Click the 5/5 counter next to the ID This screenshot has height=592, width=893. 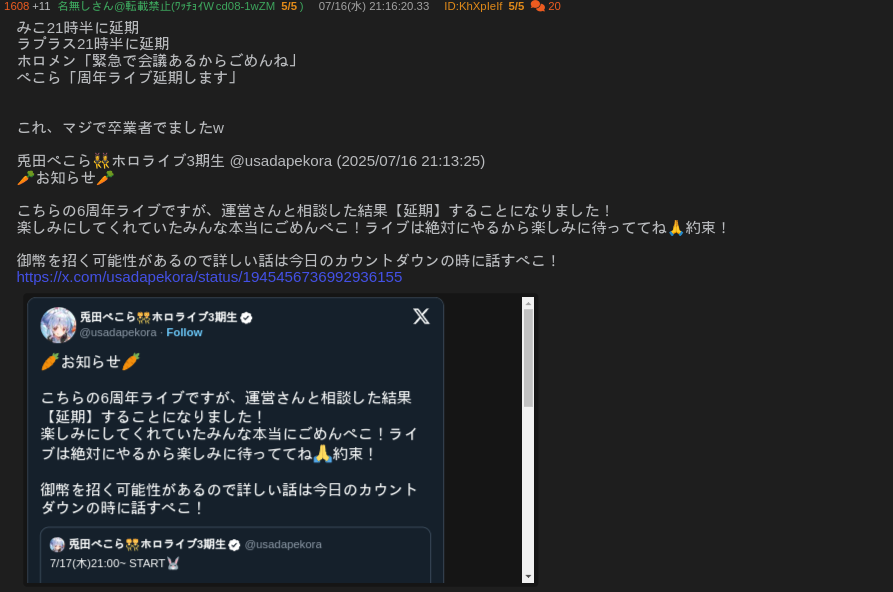click(516, 6)
